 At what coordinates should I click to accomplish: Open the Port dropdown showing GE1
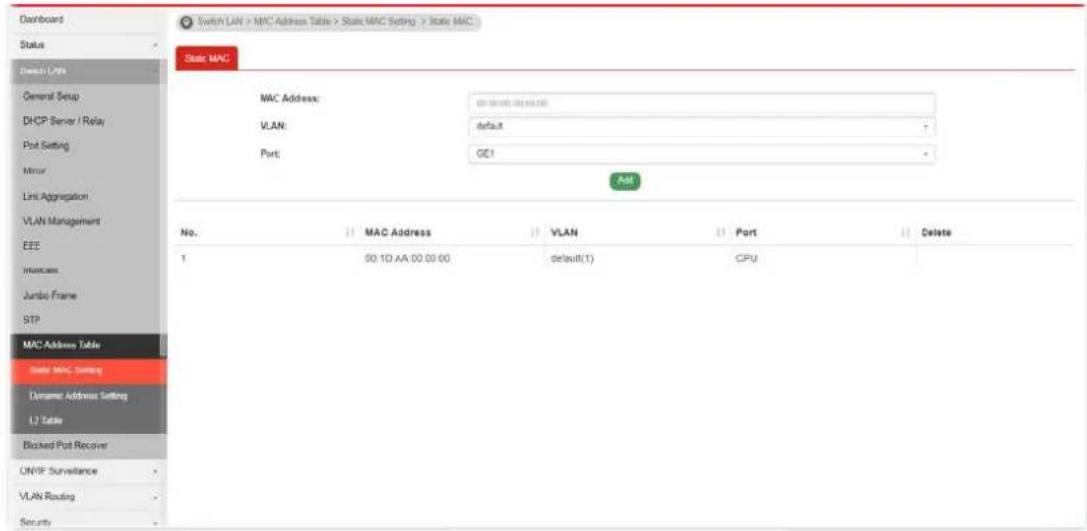[x=702, y=154]
